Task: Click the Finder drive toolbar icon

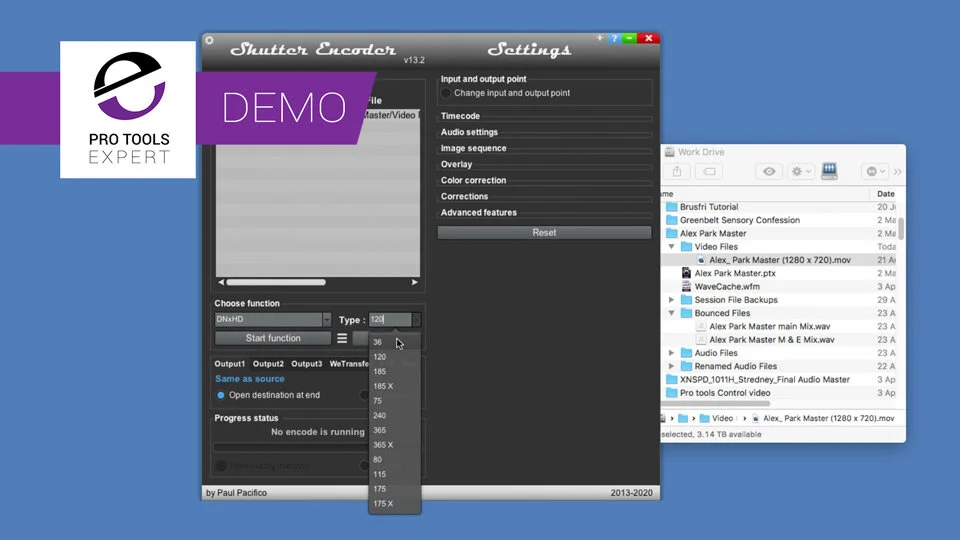Action: click(x=829, y=171)
